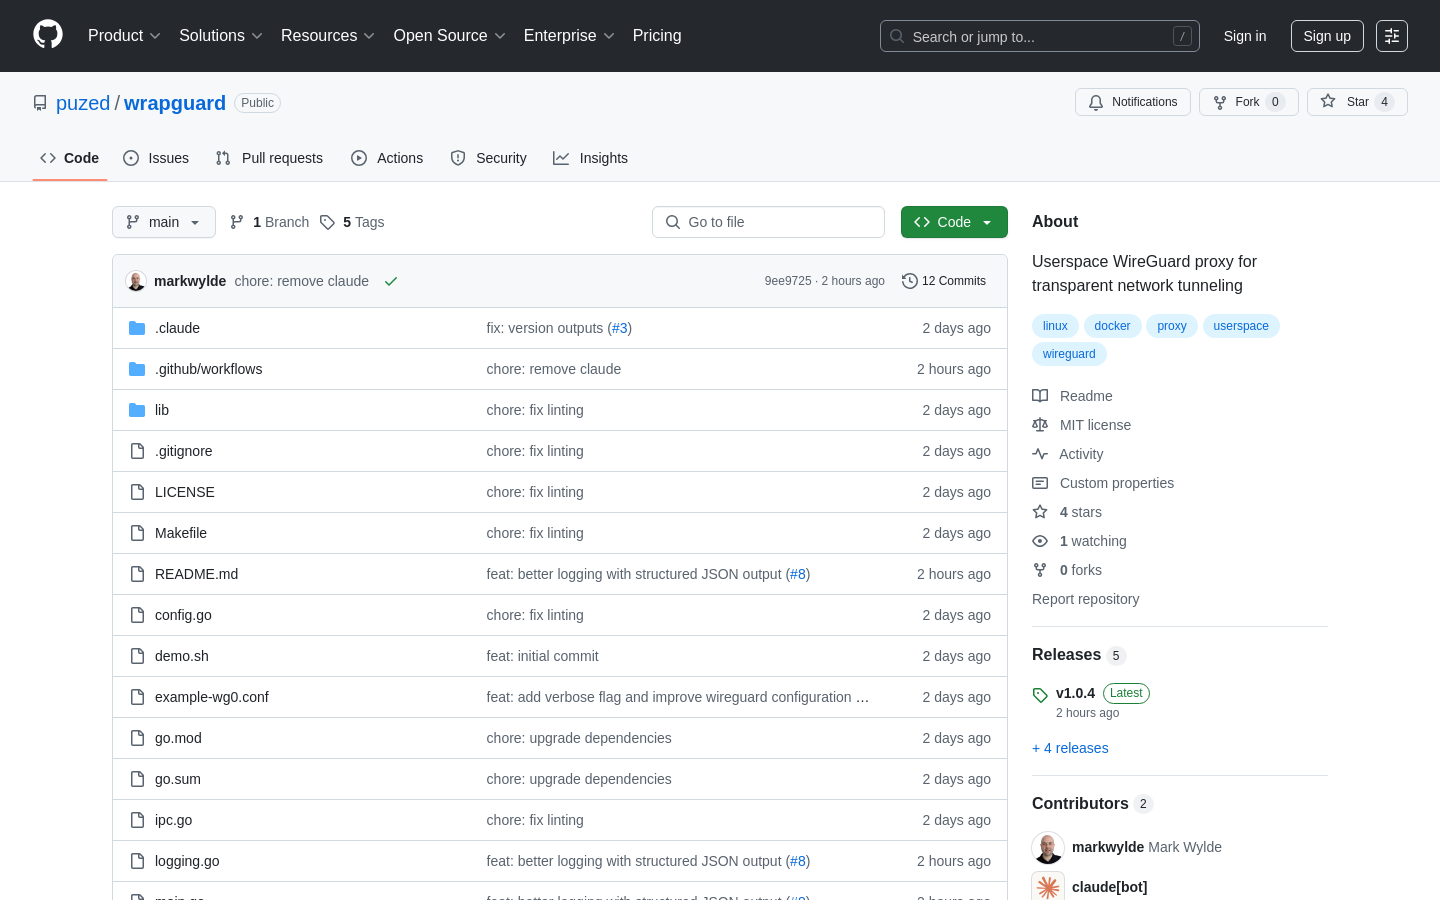The height and width of the screenshot is (900, 1440).
Task: Click the wireguard topic tag
Action: pyautogui.click(x=1069, y=354)
